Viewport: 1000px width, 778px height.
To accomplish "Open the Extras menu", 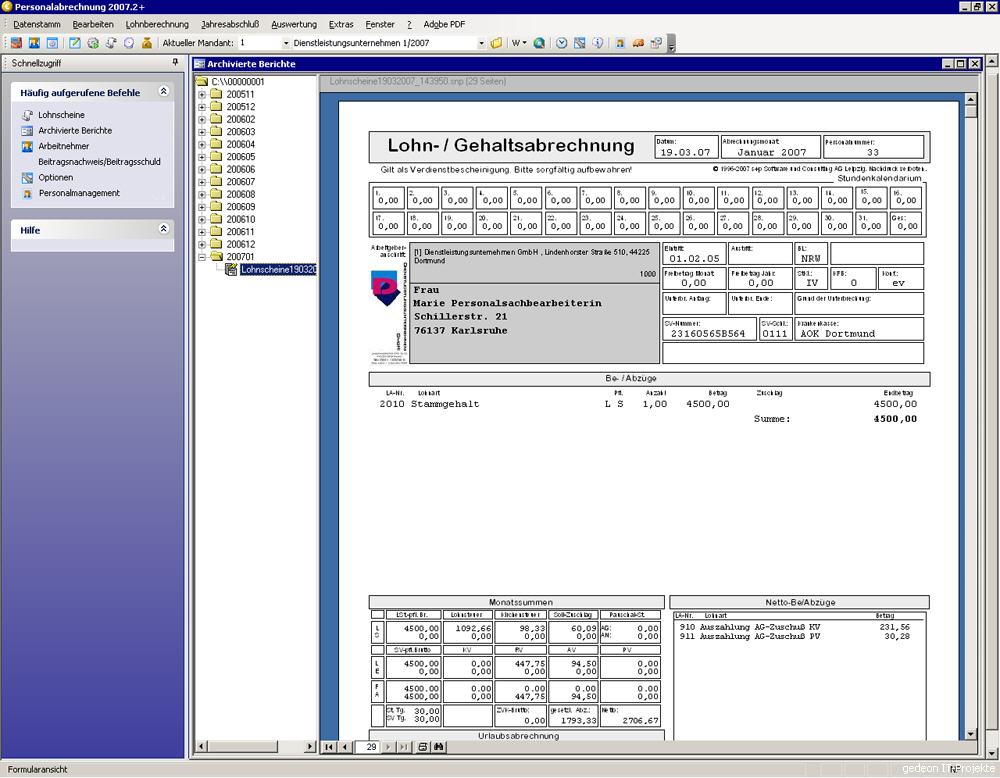I will [341, 24].
